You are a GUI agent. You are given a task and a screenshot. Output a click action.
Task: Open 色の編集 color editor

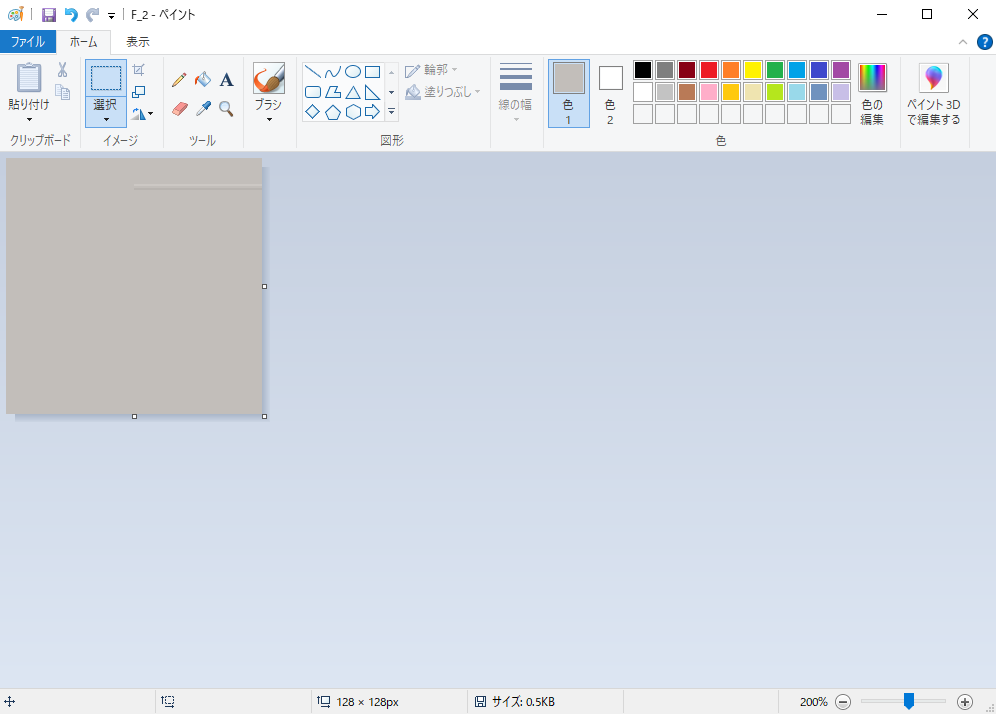click(872, 93)
